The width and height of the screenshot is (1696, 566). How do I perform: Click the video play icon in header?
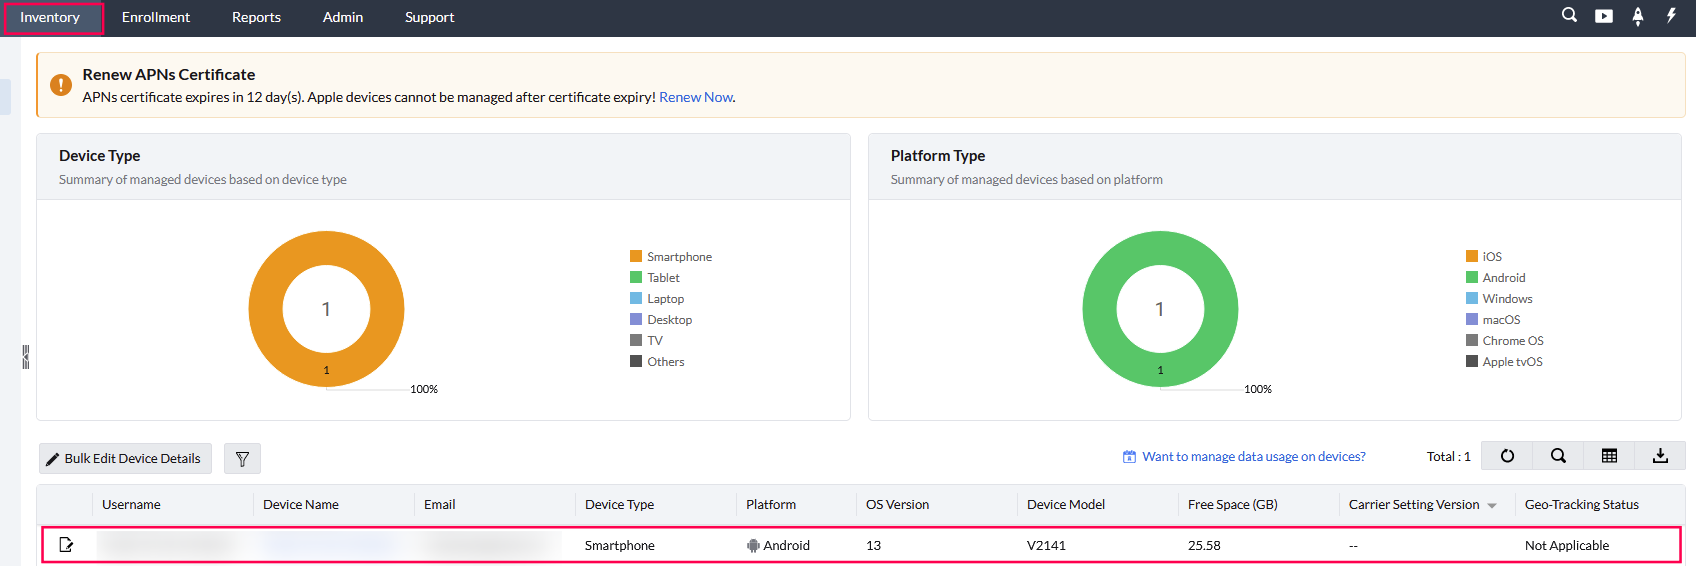[1603, 16]
